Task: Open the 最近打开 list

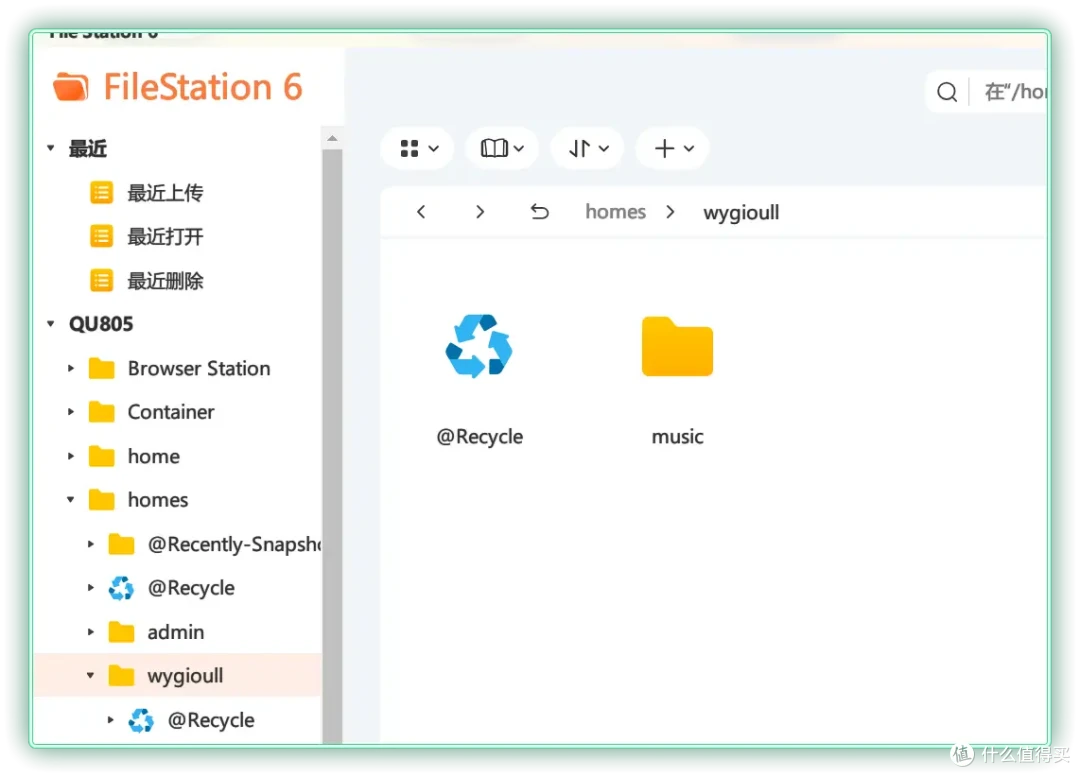Action: (x=165, y=237)
